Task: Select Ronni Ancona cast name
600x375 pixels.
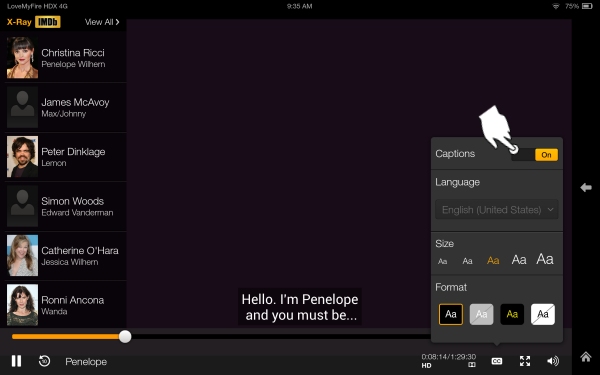Action: (x=72, y=300)
